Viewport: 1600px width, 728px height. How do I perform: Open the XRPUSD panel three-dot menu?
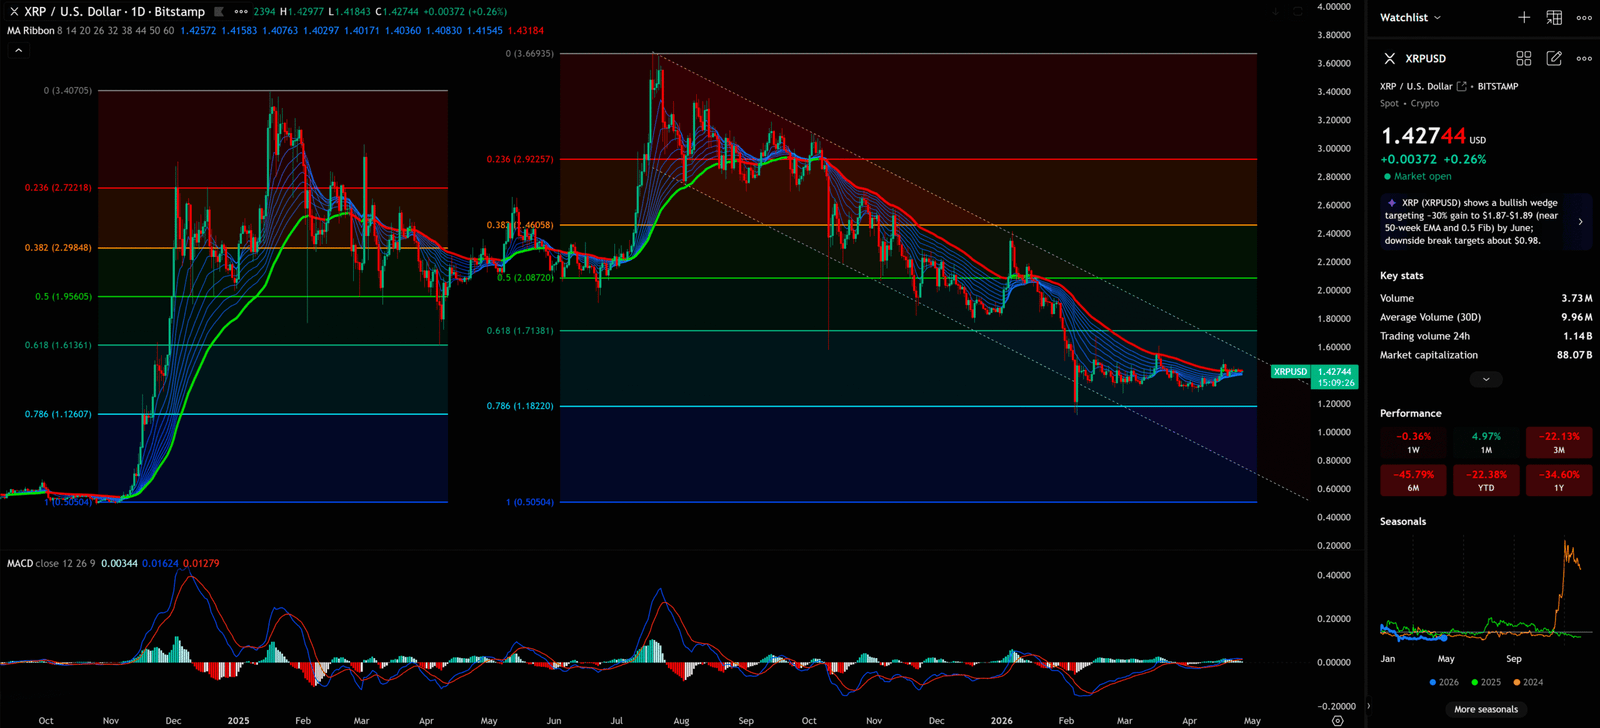[1584, 59]
